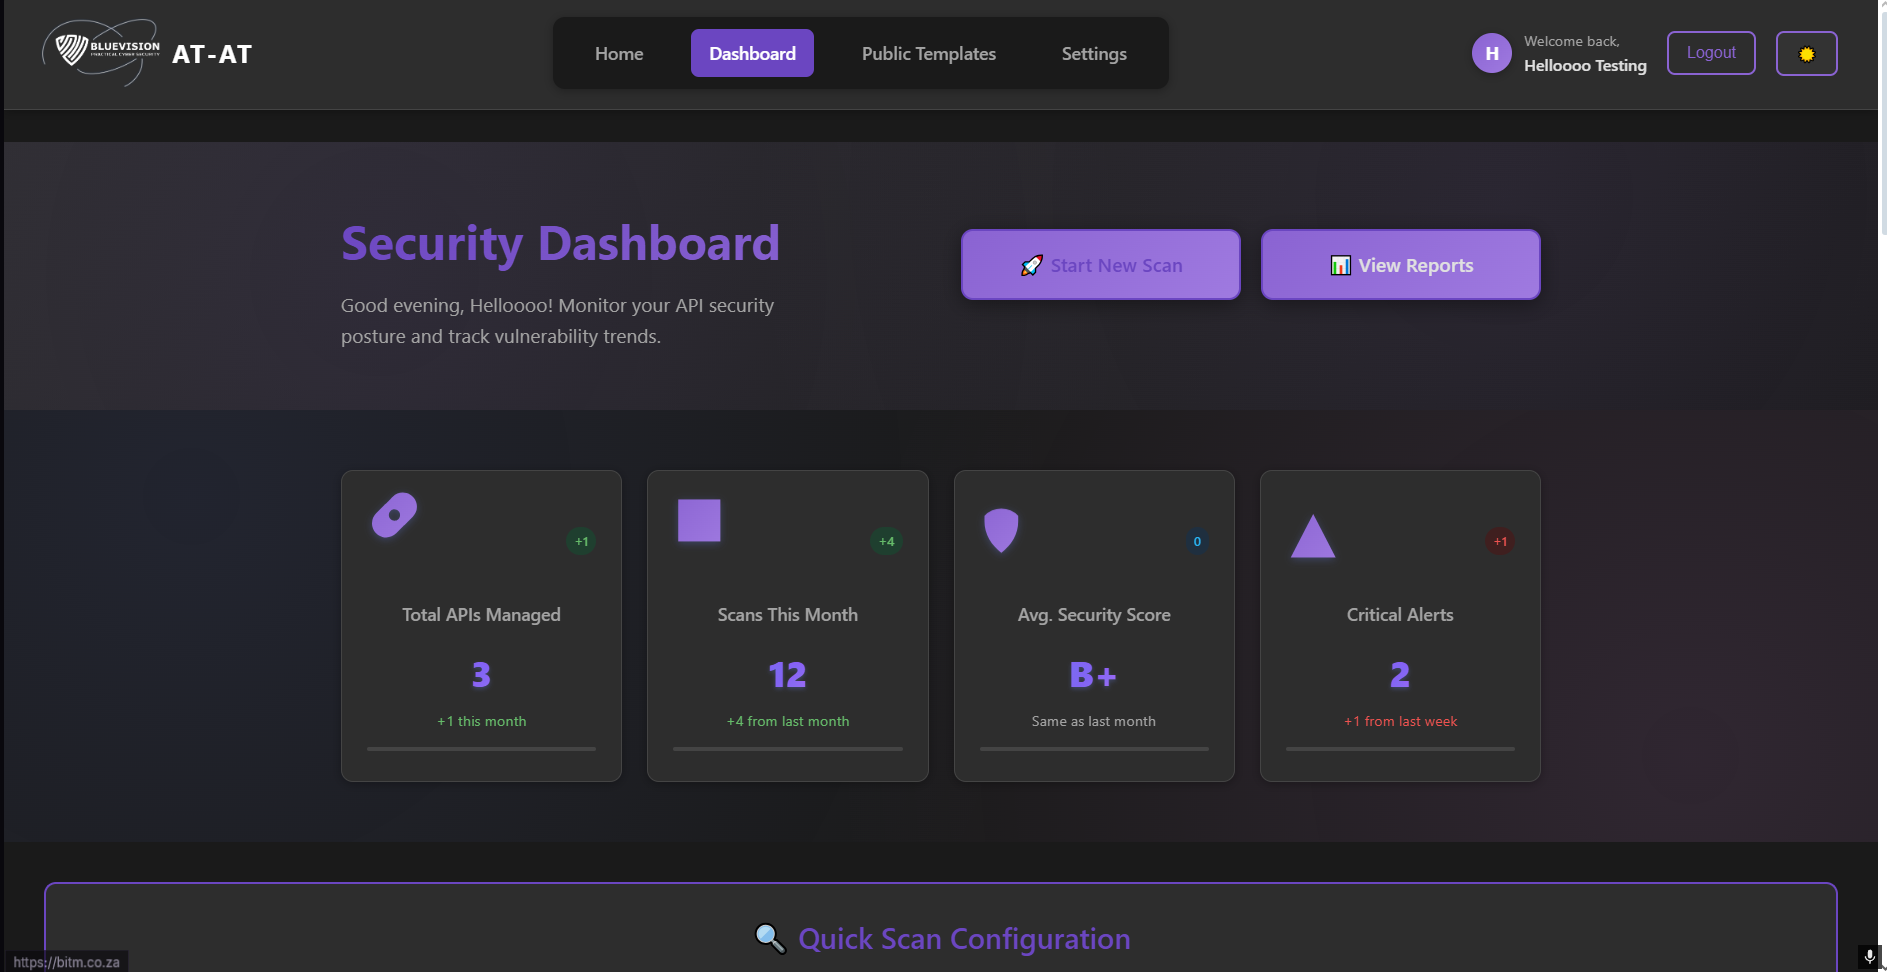Click the triangle icon on Critical Alerts card
The height and width of the screenshot is (972, 1887).
coord(1313,536)
